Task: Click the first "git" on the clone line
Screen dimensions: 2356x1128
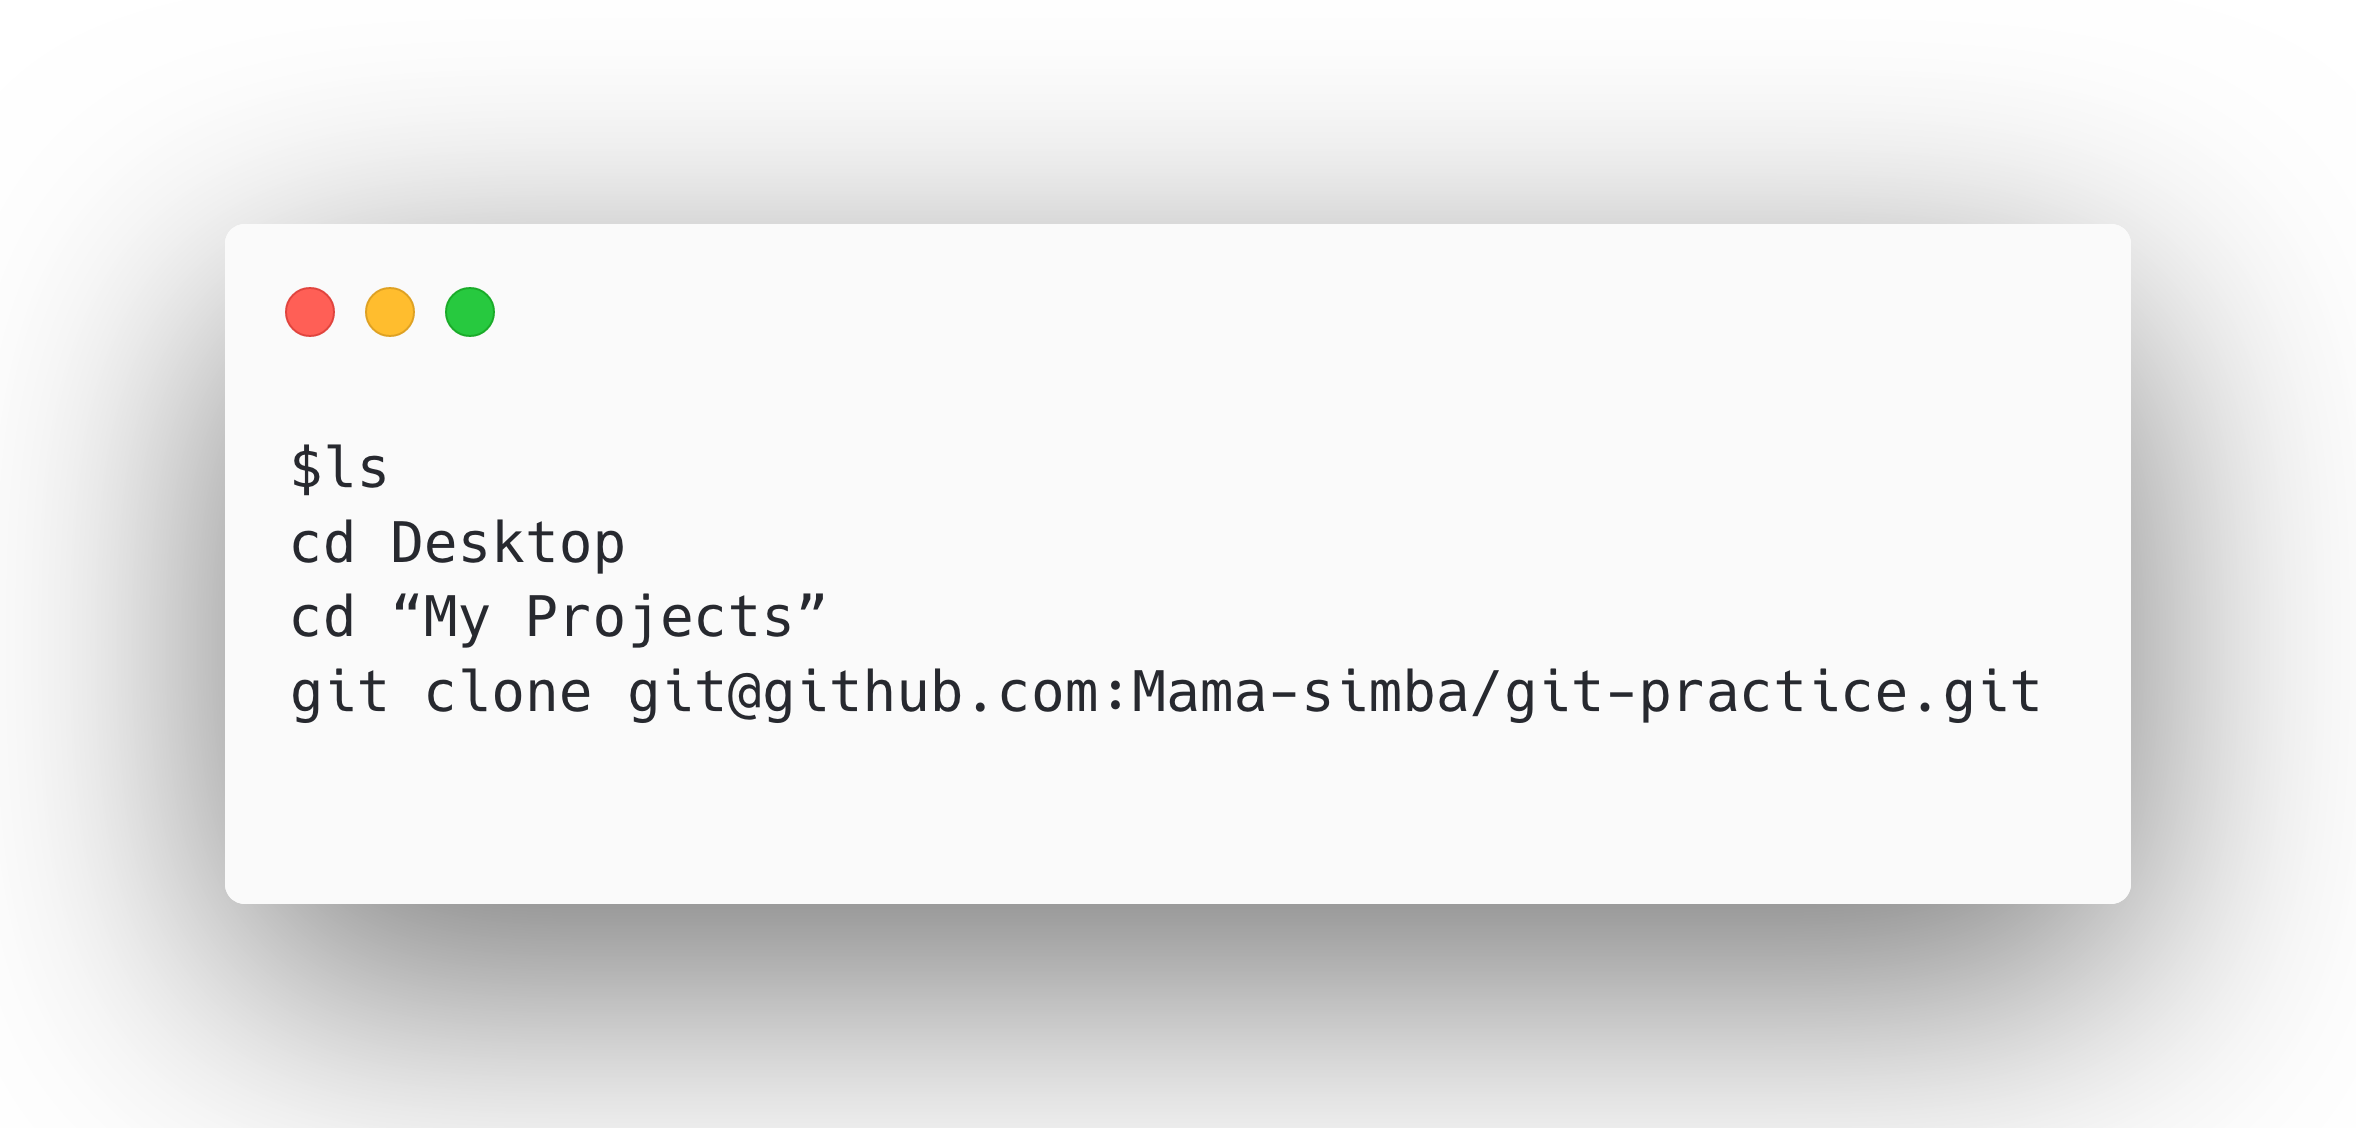Action: tap(339, 692)
